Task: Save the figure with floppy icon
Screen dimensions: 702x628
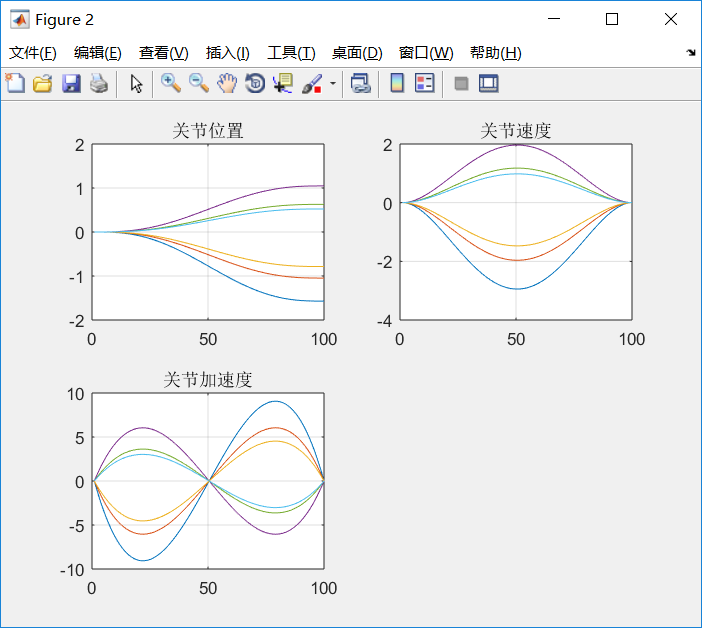Action: coord(71,84)
